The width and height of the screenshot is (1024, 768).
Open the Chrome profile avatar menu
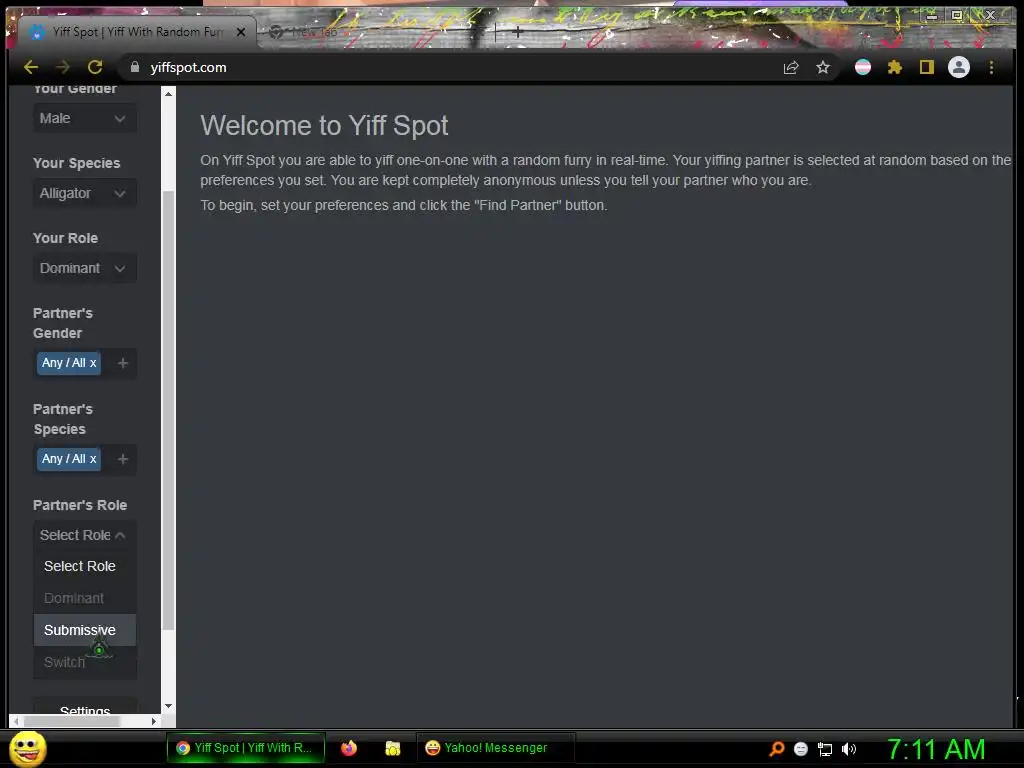tap(959, 67)
